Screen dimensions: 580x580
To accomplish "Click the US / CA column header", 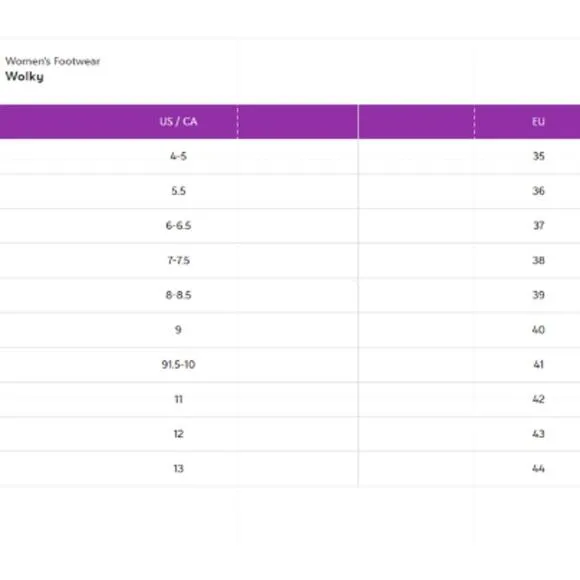I will pos(178,122).
